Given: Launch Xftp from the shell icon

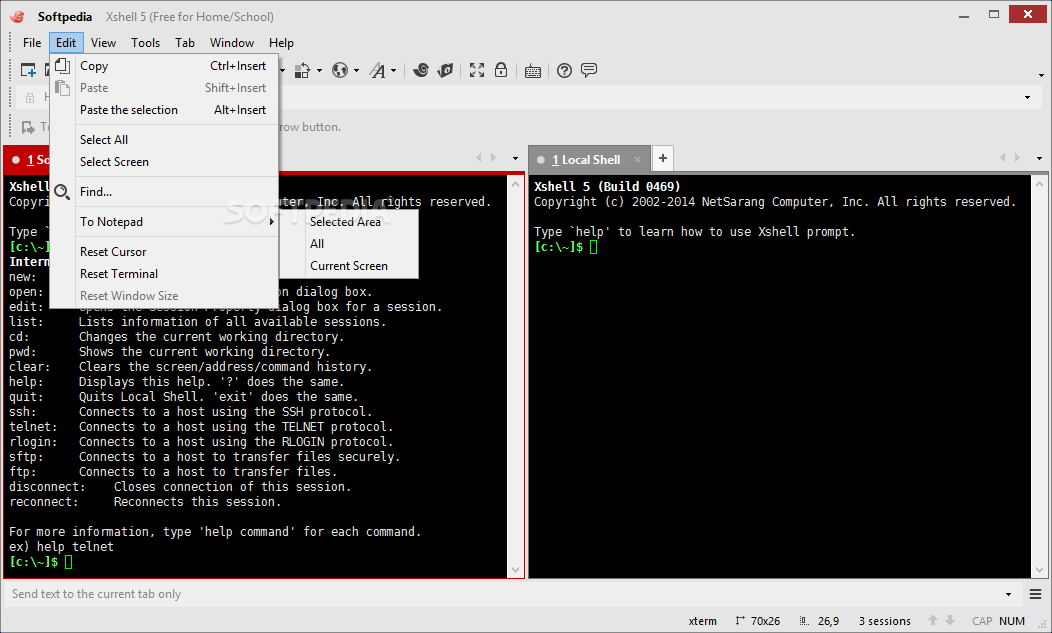Looking at the screenshot, I should (x=421, y=70).
